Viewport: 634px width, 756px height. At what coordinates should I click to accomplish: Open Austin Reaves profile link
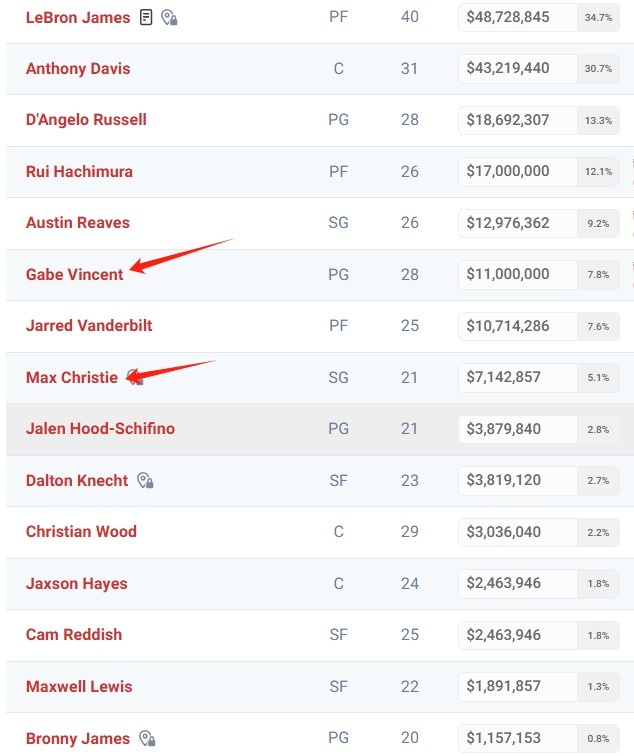point(78,223)
